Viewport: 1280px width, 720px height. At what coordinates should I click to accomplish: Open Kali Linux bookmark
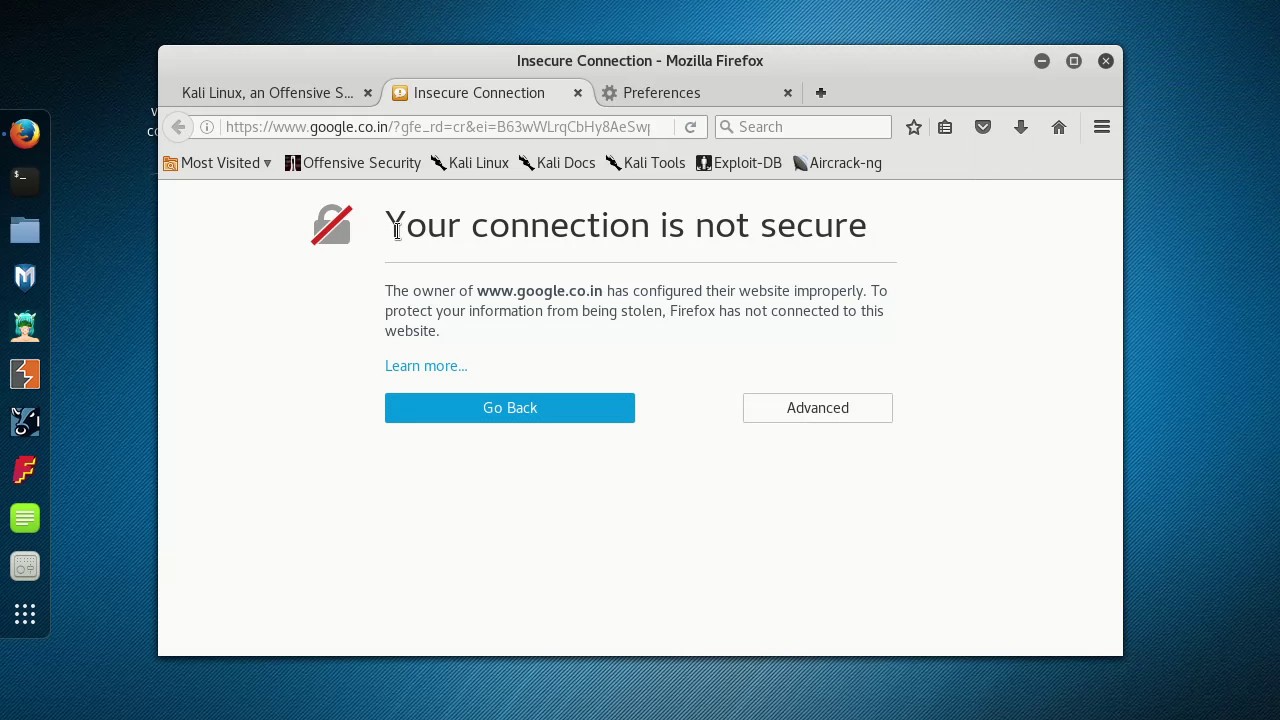point(469,163)
